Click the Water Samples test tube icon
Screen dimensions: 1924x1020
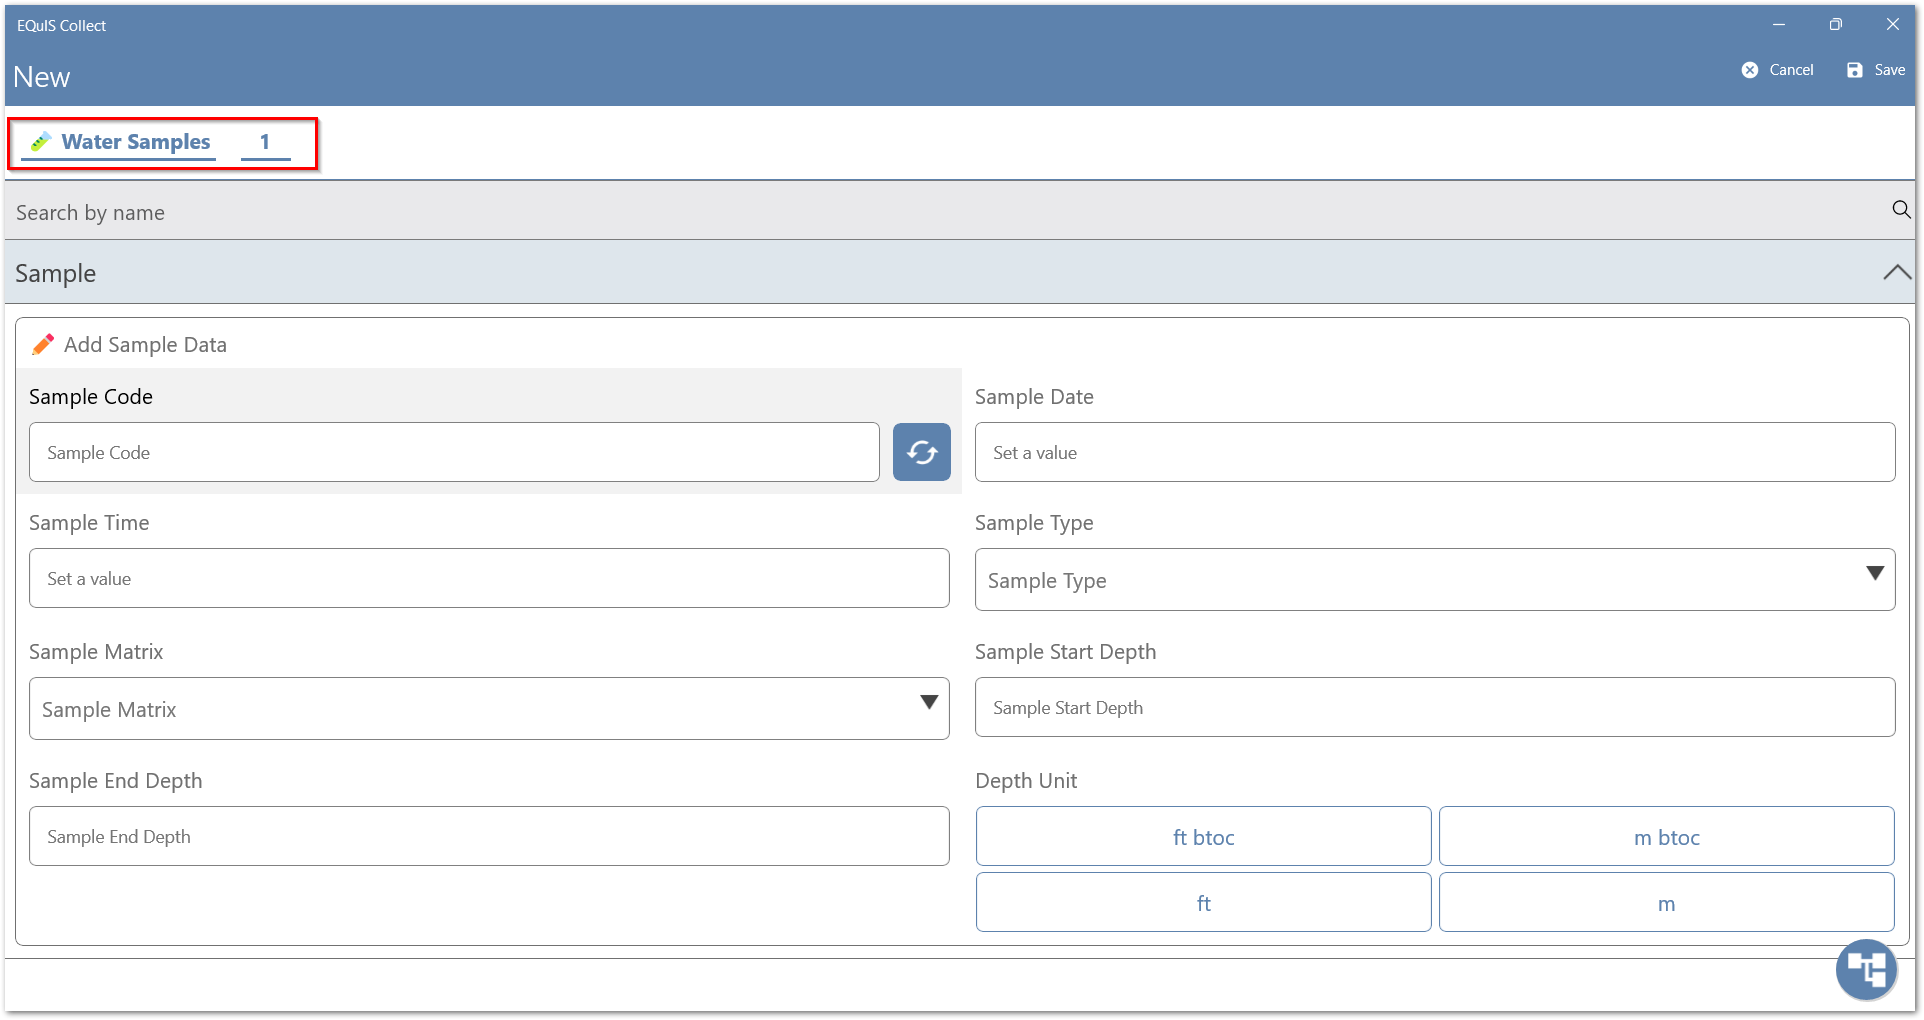tap(41, 142)
